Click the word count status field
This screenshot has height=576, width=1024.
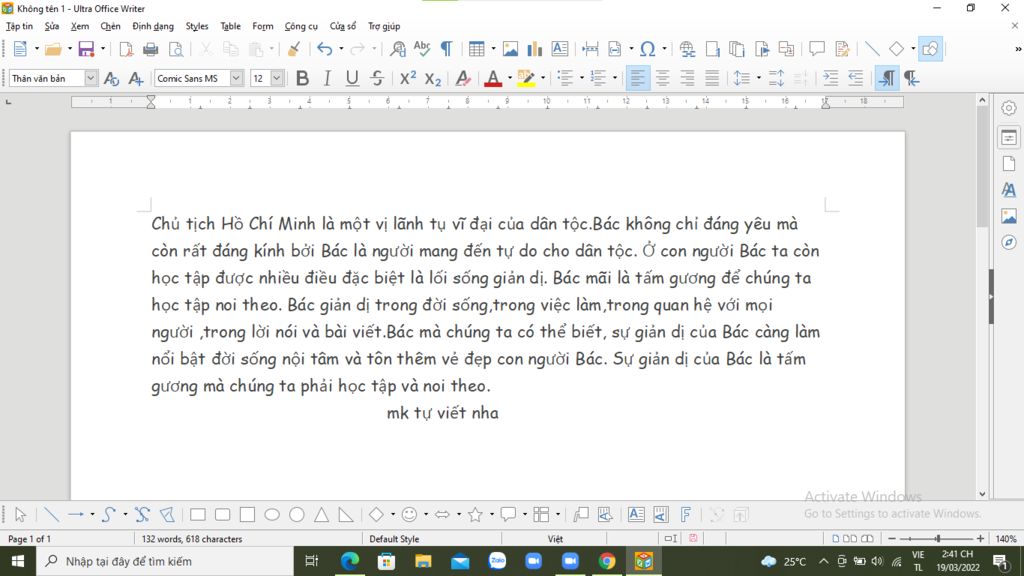192,539
